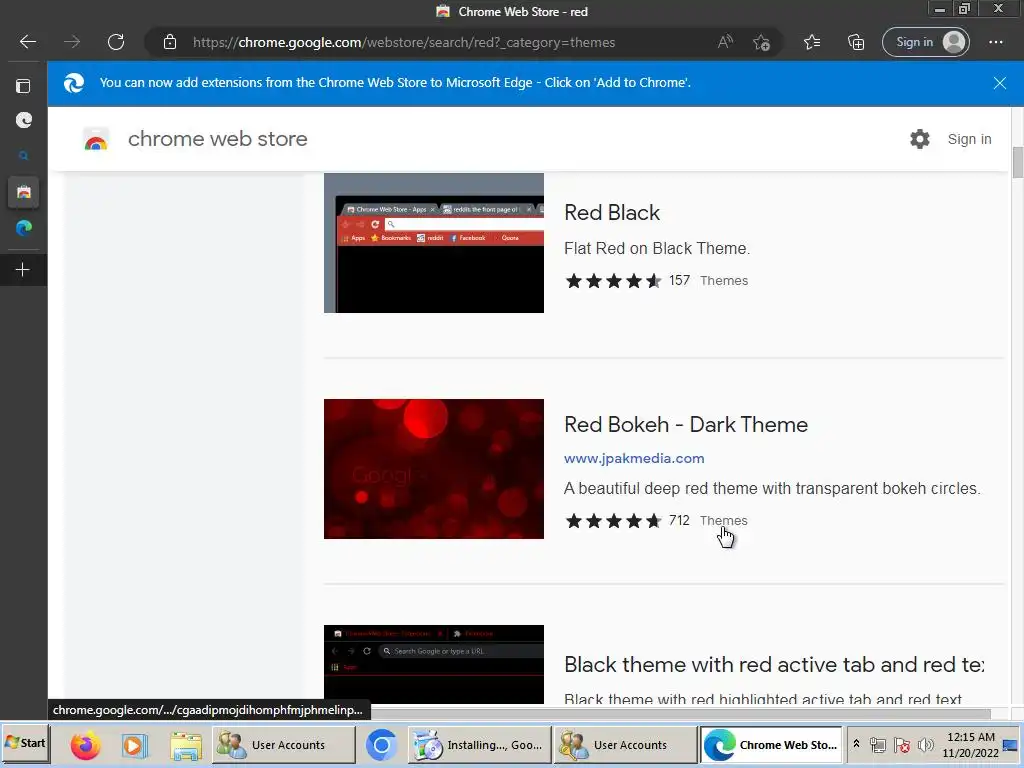Open Read Aloud from address bar
The width and height of the screenshot is (1024, 768).
coord(725,42)
